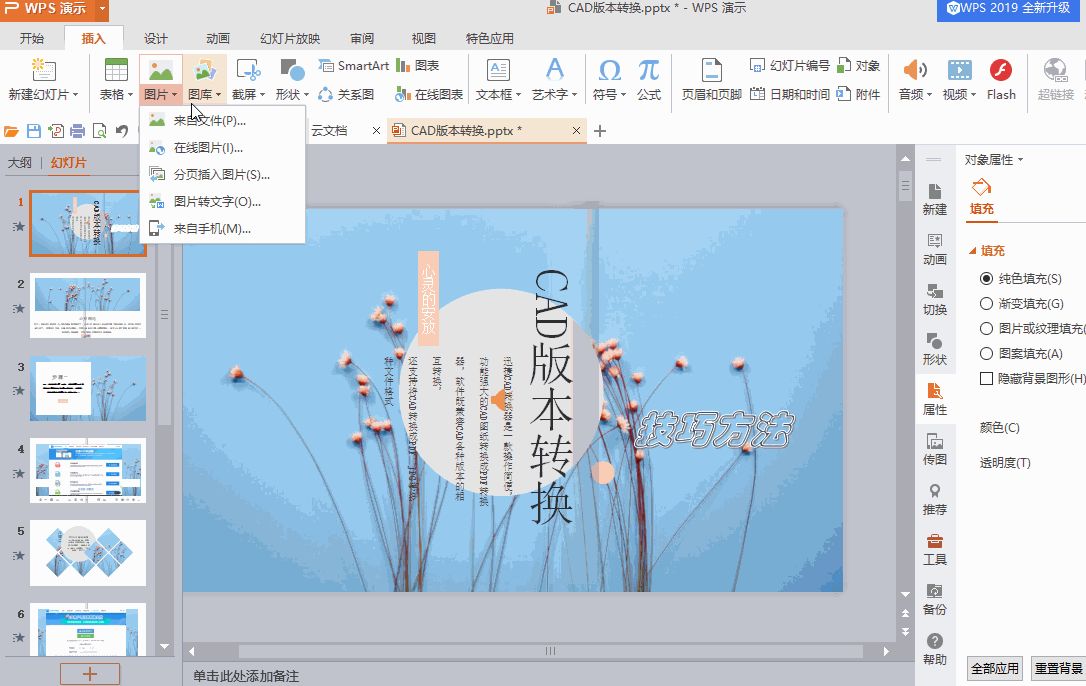Click the 全部应用 button
Image resolution: width=1086 pixels, height=686 pixels.
coord(995,669)
